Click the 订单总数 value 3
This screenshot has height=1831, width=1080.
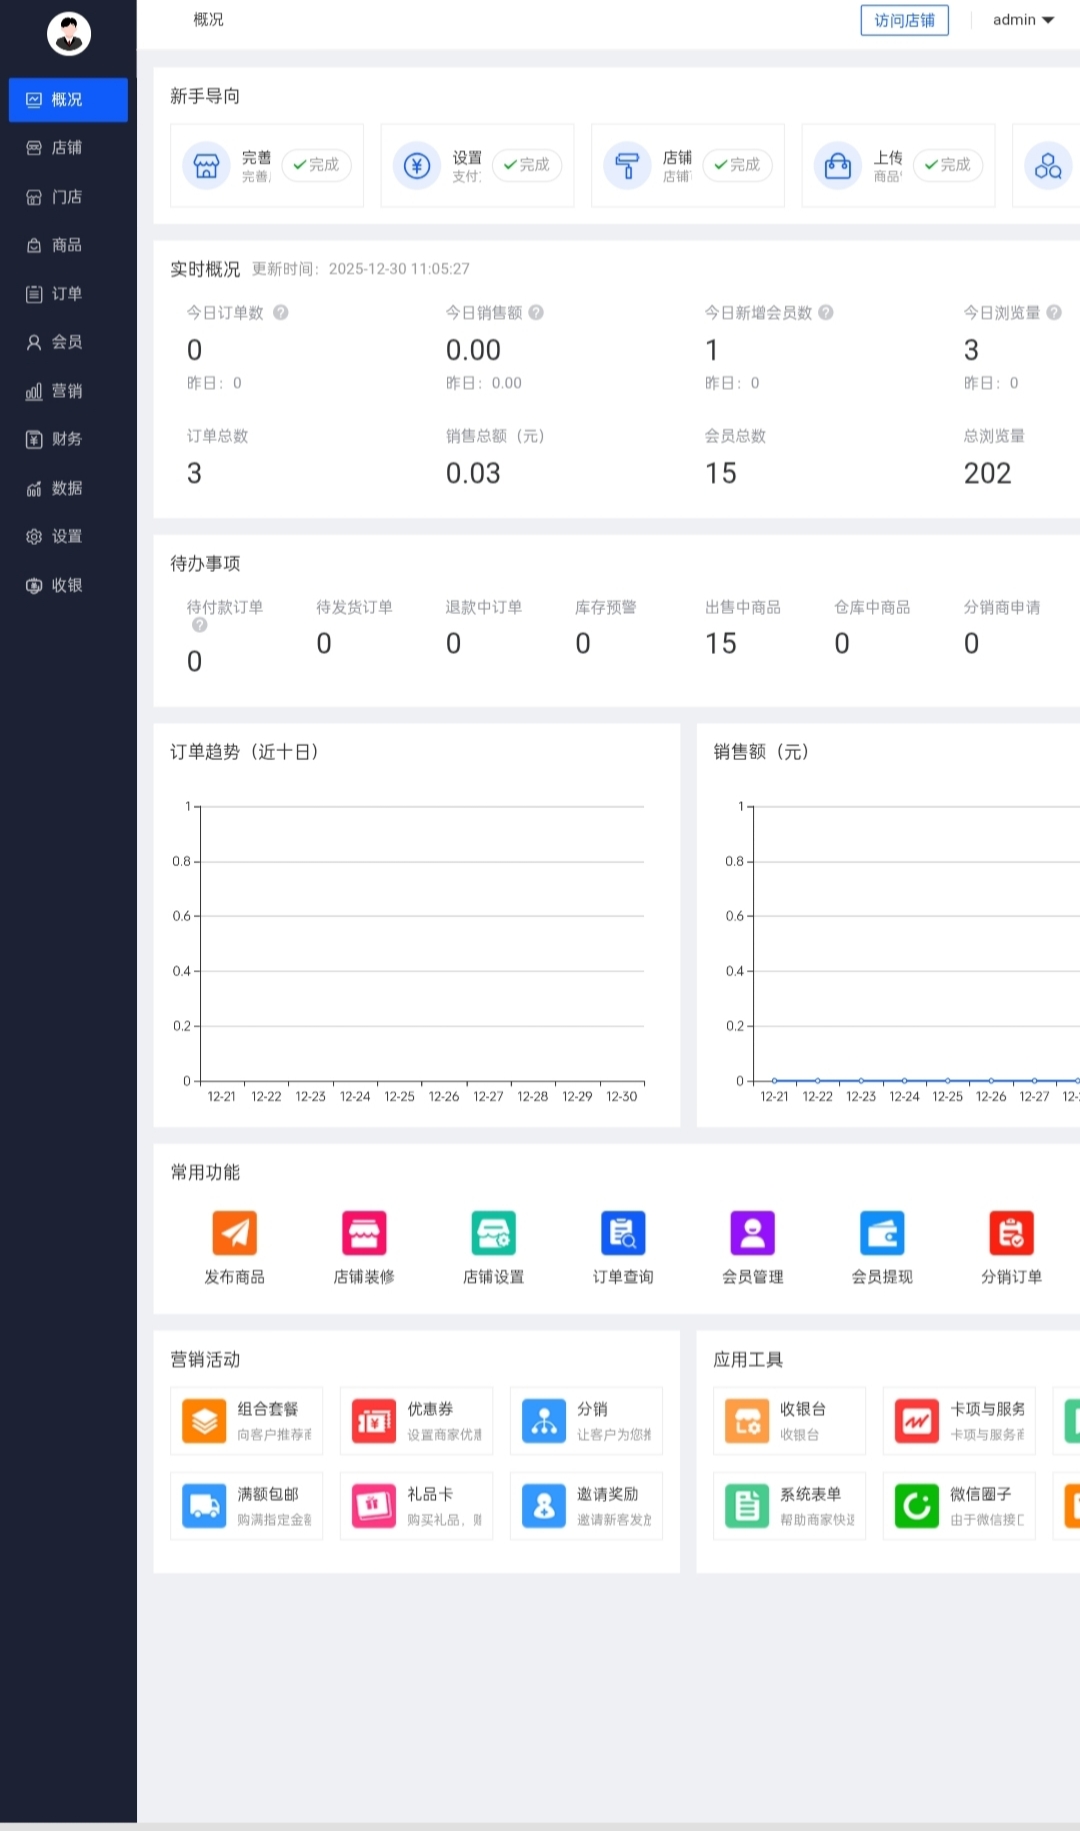pyautogui.click(x=194, y=473)
